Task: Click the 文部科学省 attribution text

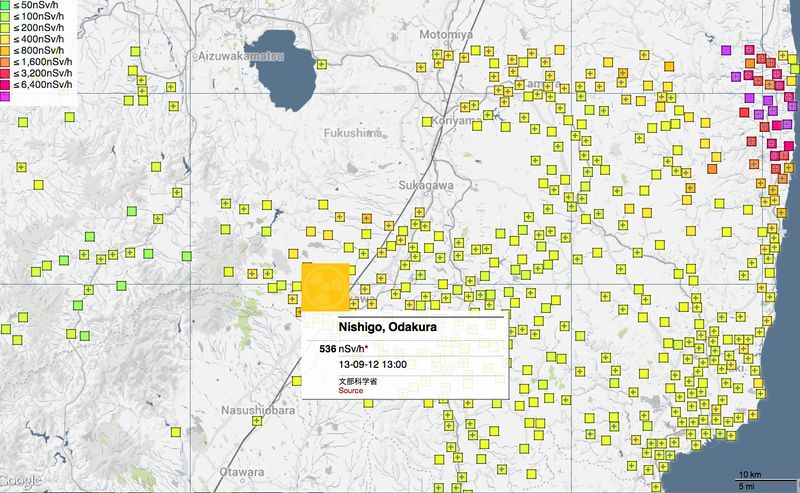Action: [357, 381]
